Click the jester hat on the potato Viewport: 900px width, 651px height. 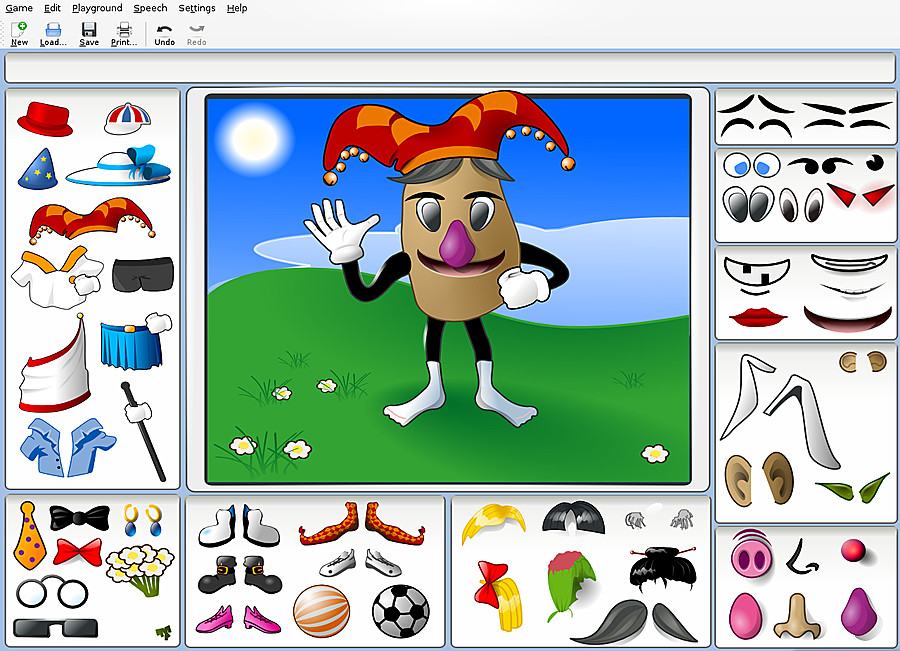click(448, 138)
